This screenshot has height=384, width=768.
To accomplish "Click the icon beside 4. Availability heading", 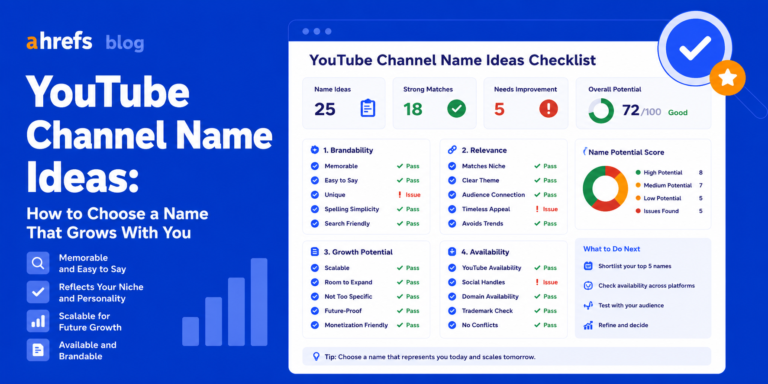I will tap(452, 252).
